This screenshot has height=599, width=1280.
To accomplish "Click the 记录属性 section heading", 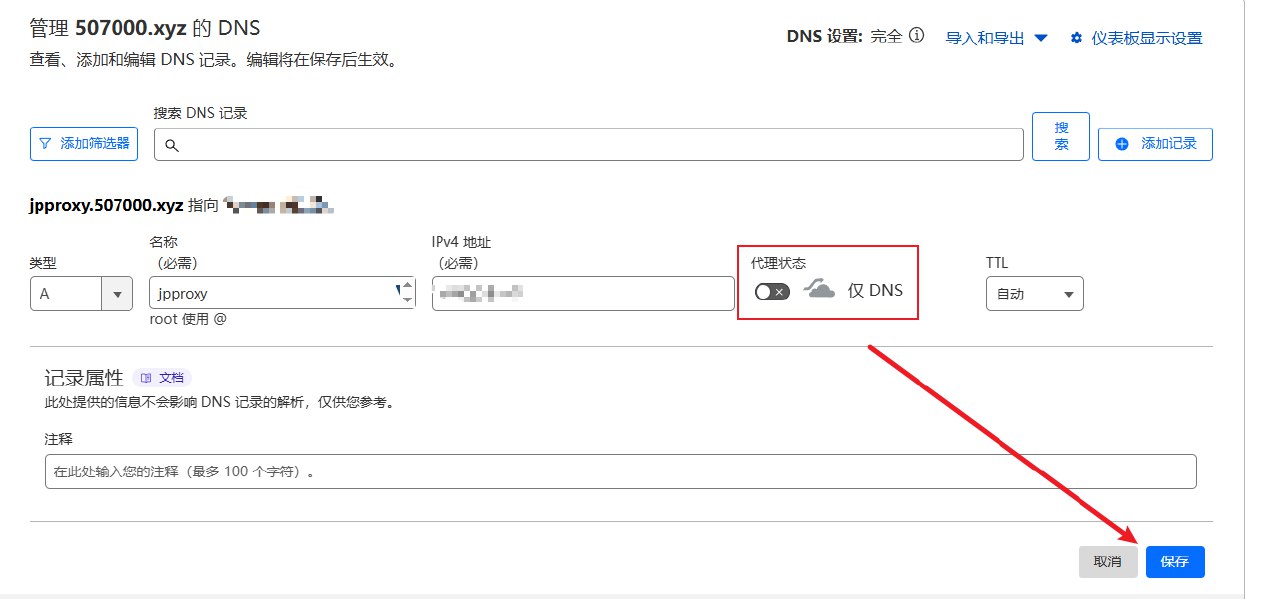I will tap(84, 377).
